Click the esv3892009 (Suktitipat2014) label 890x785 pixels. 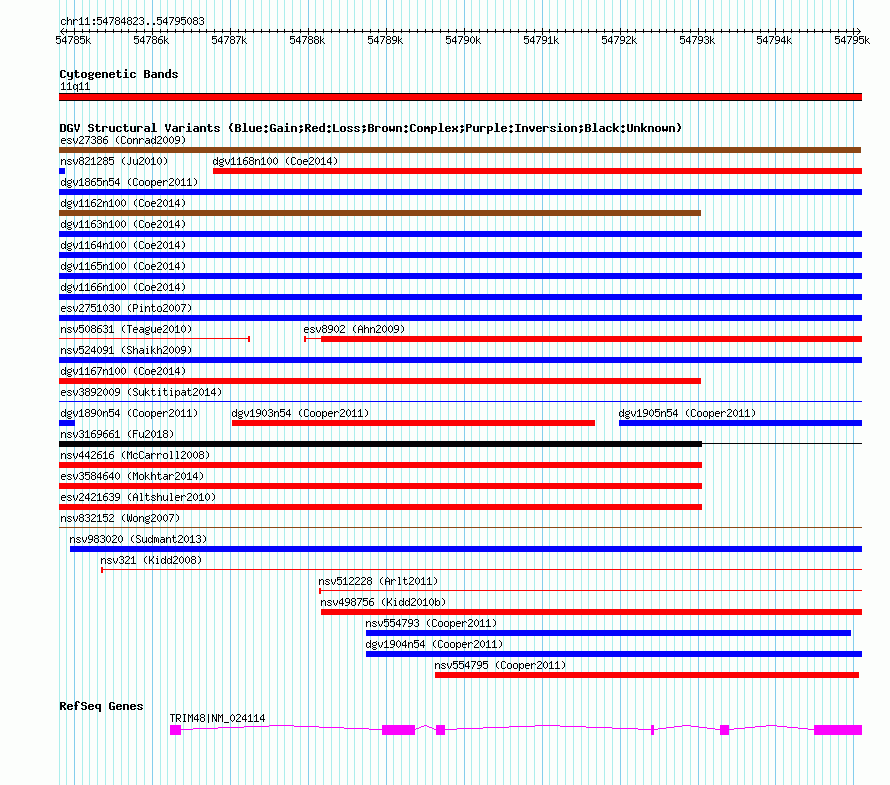click(141, 392)
